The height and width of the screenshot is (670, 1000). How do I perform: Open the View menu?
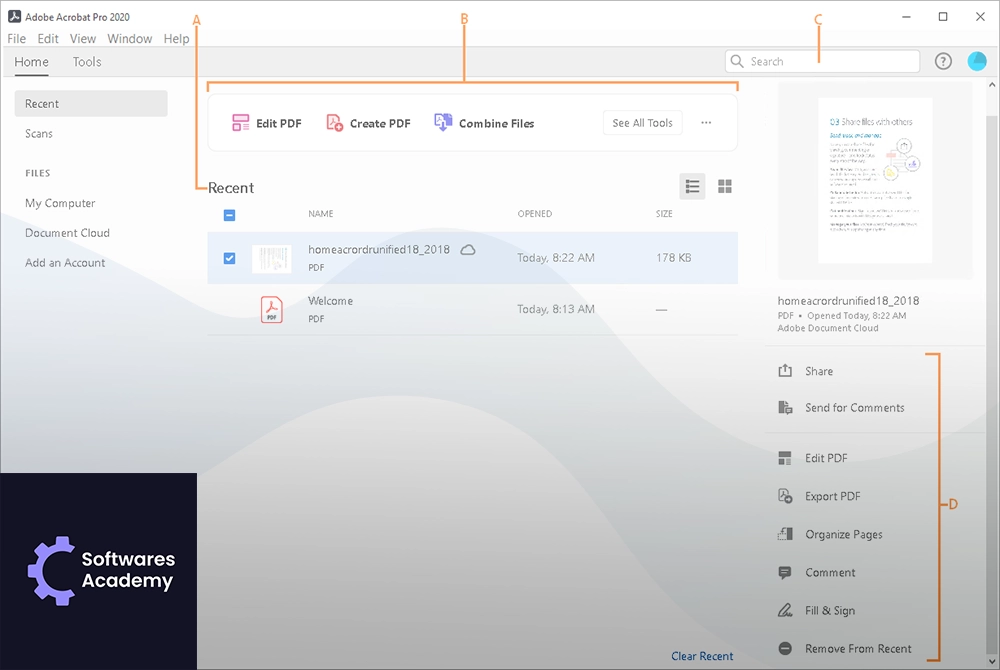(x=83, y=38)
